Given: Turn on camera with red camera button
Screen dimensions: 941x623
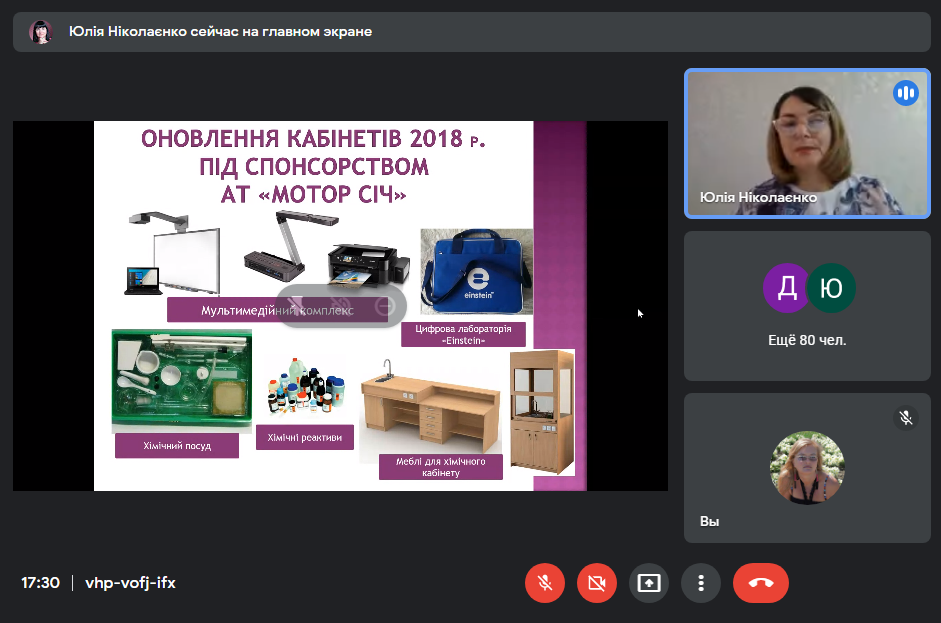Looking at the screenshot, I should [x=597, y=583].
